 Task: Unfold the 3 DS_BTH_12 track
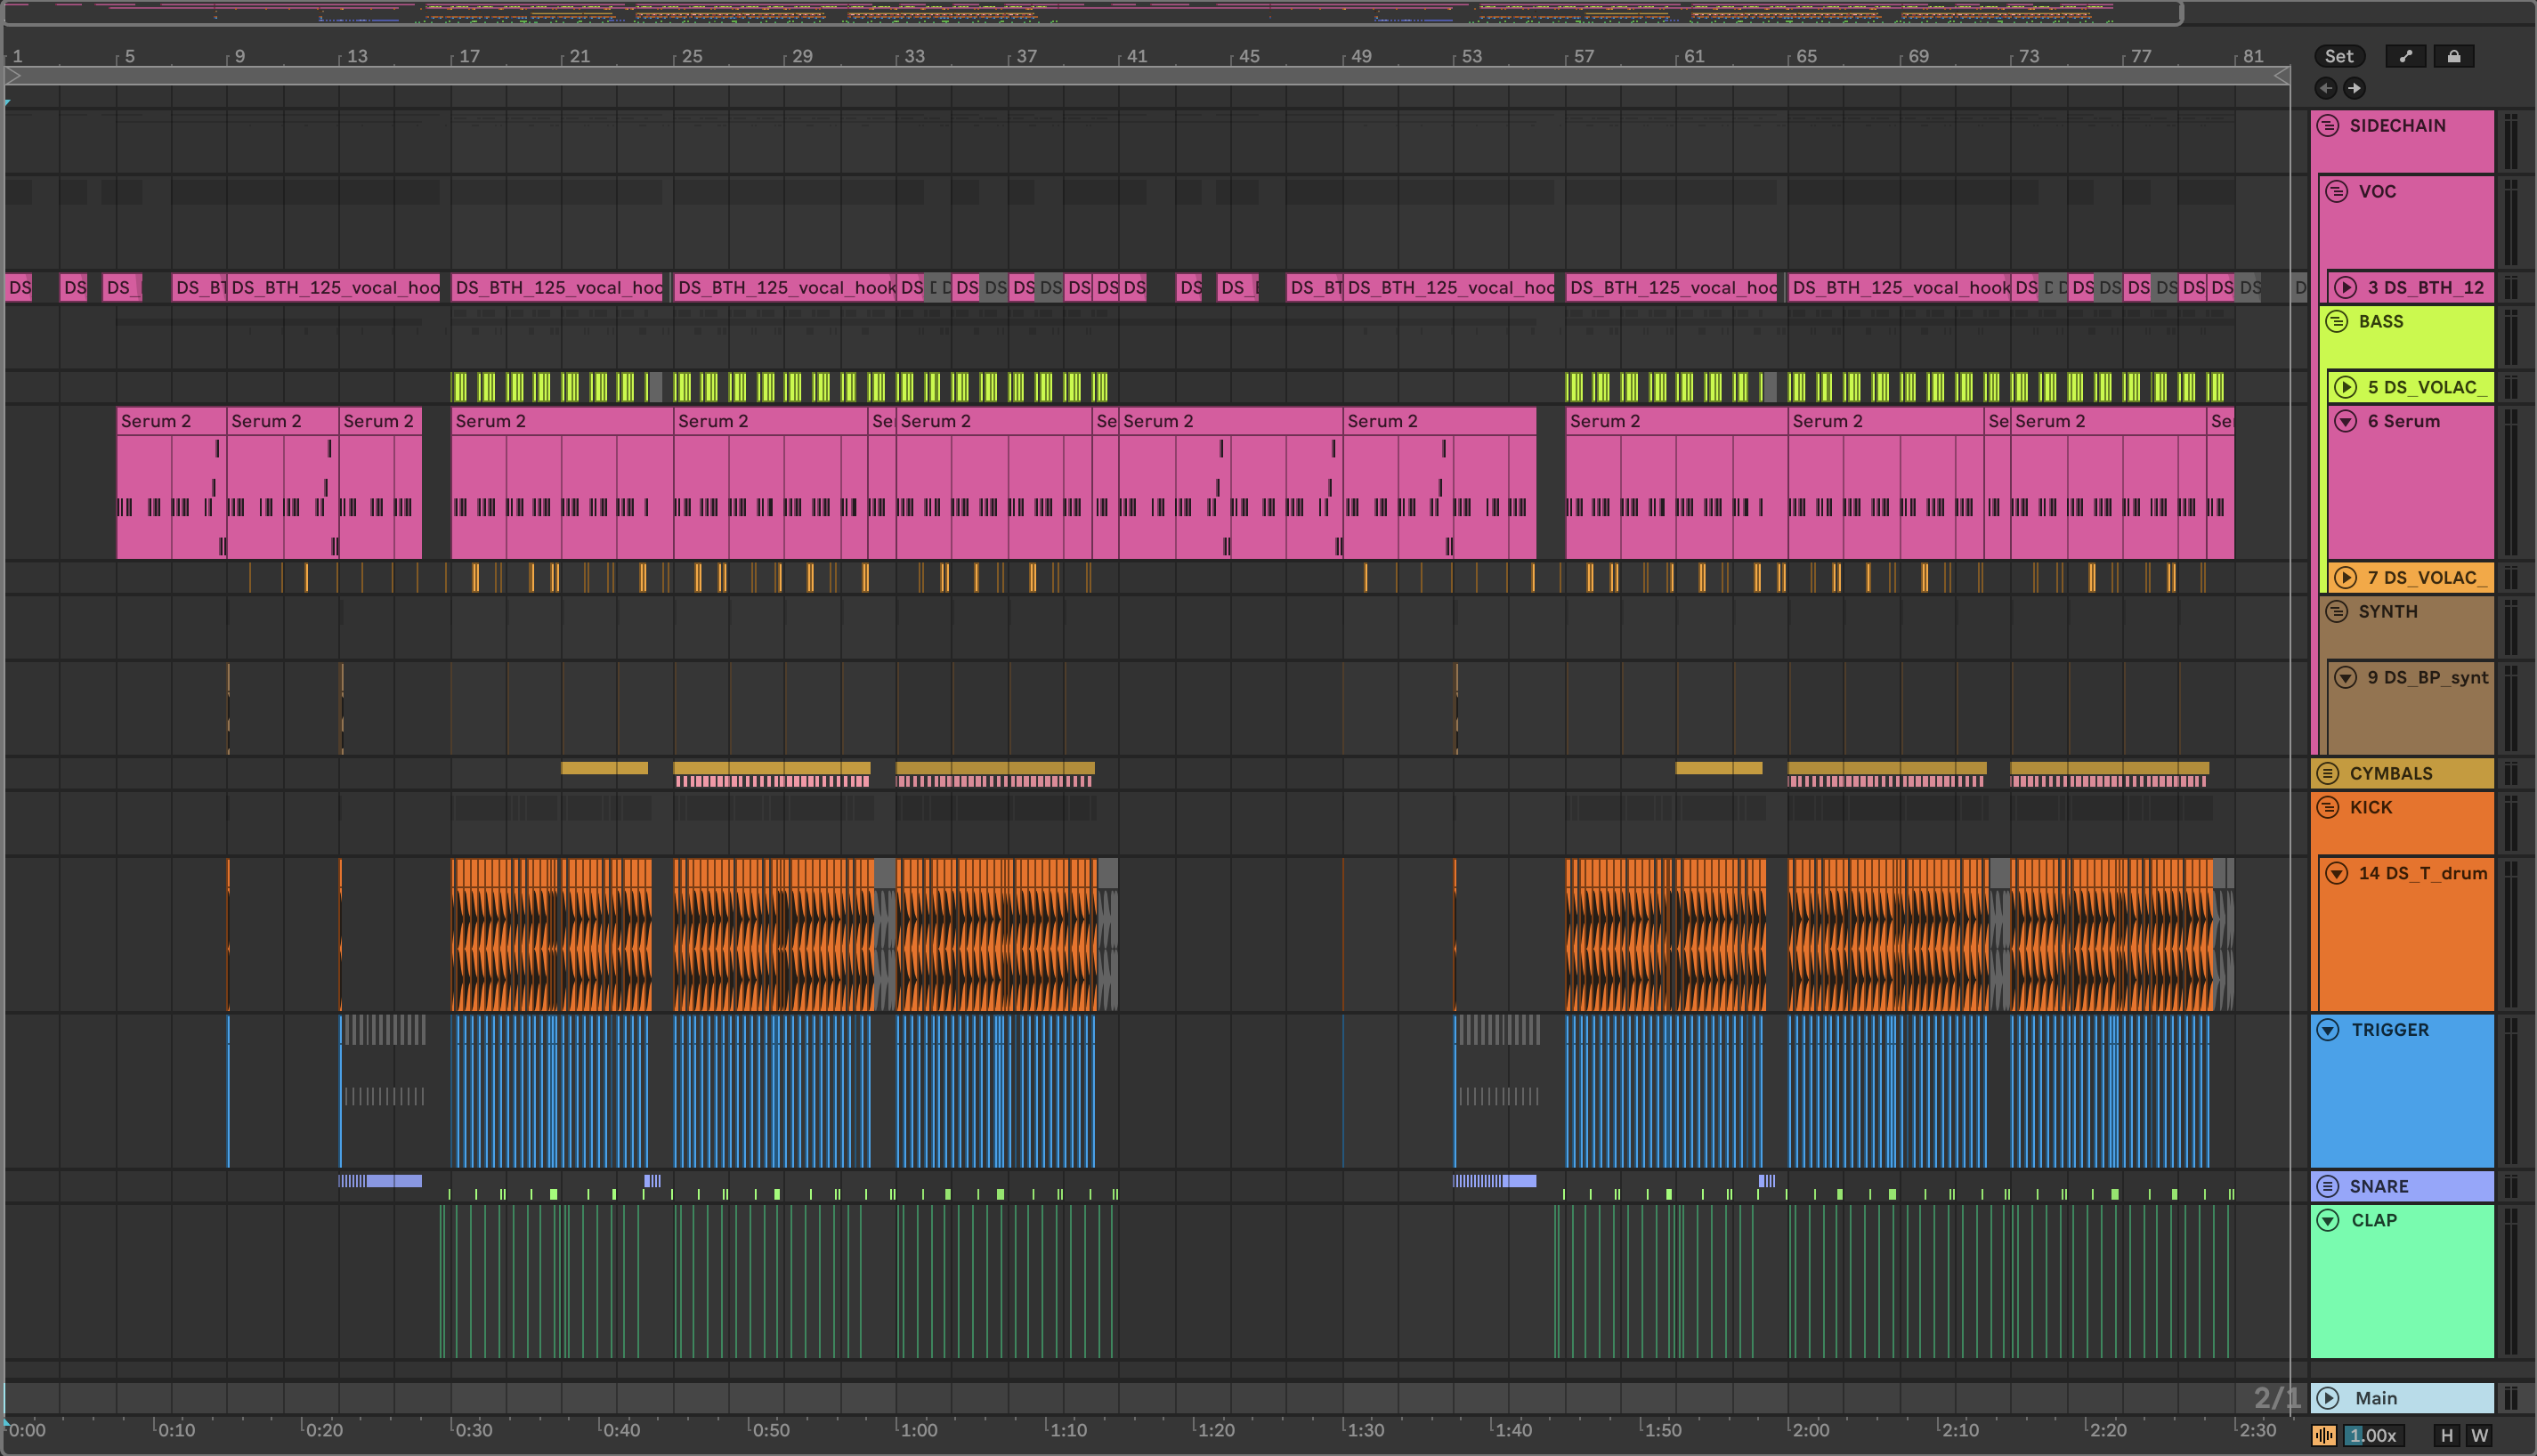[x=2345, y=288]
